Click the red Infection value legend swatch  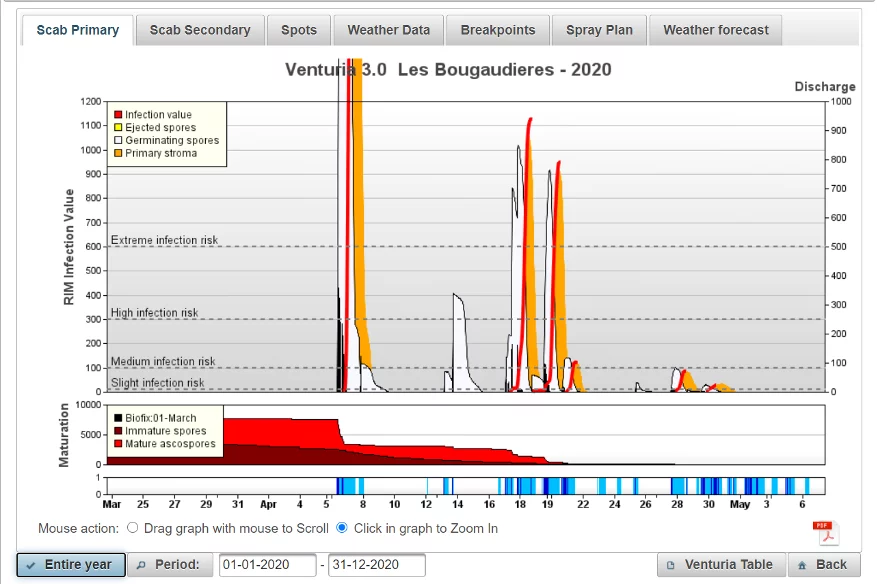click(118, 115)
